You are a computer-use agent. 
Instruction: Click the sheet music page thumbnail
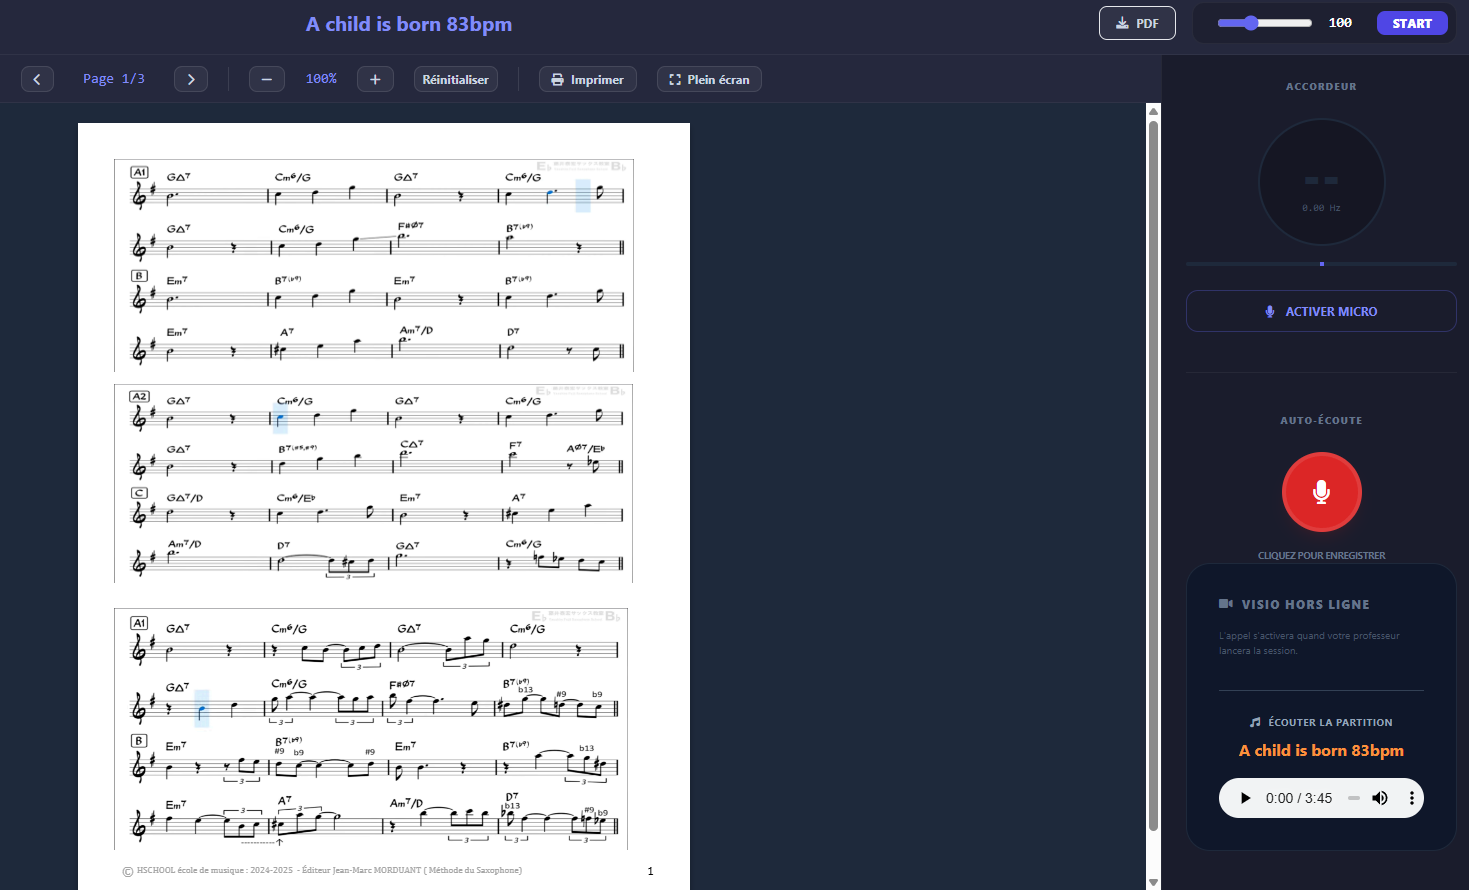point(384,505)
